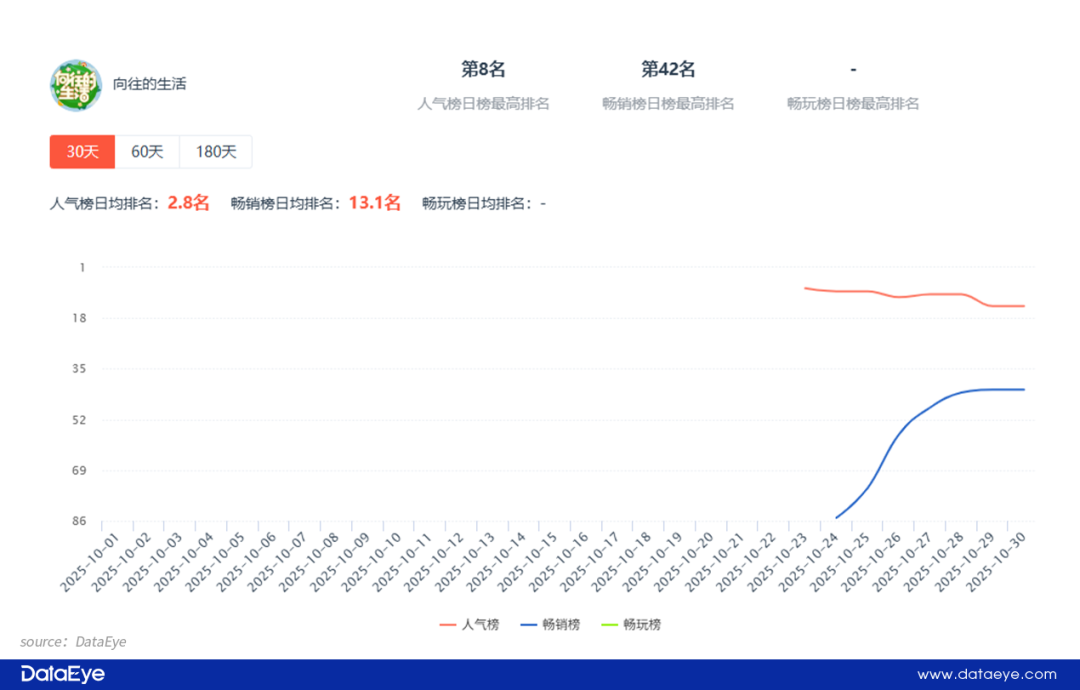Click the 2.8名 popularity average value

pyautogui.click(x=188, y=203)
